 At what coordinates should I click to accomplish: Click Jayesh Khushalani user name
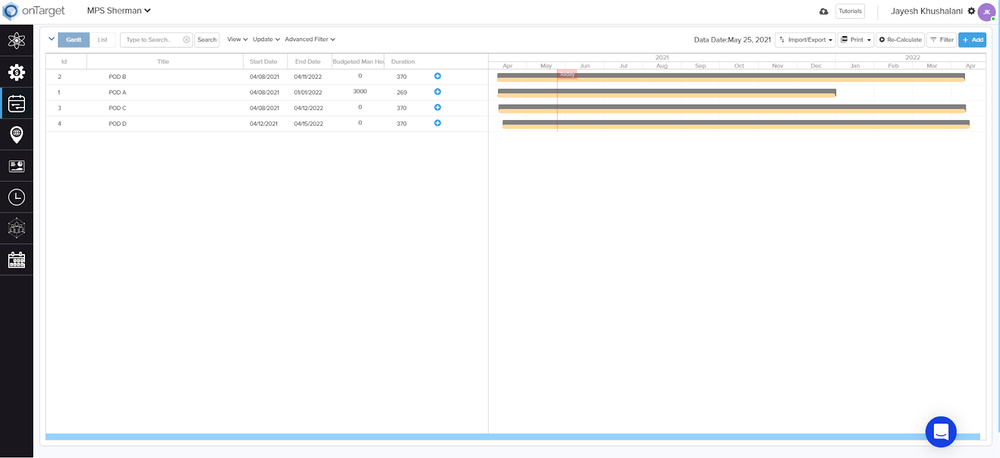click(927, 11)
